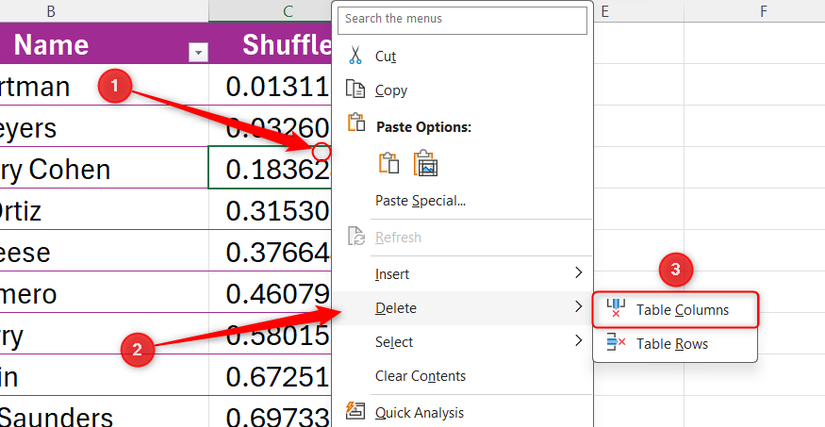The image size is (825, 427).
Task: Select the cell containing 0.69733
Action: (x=270, y=412)
